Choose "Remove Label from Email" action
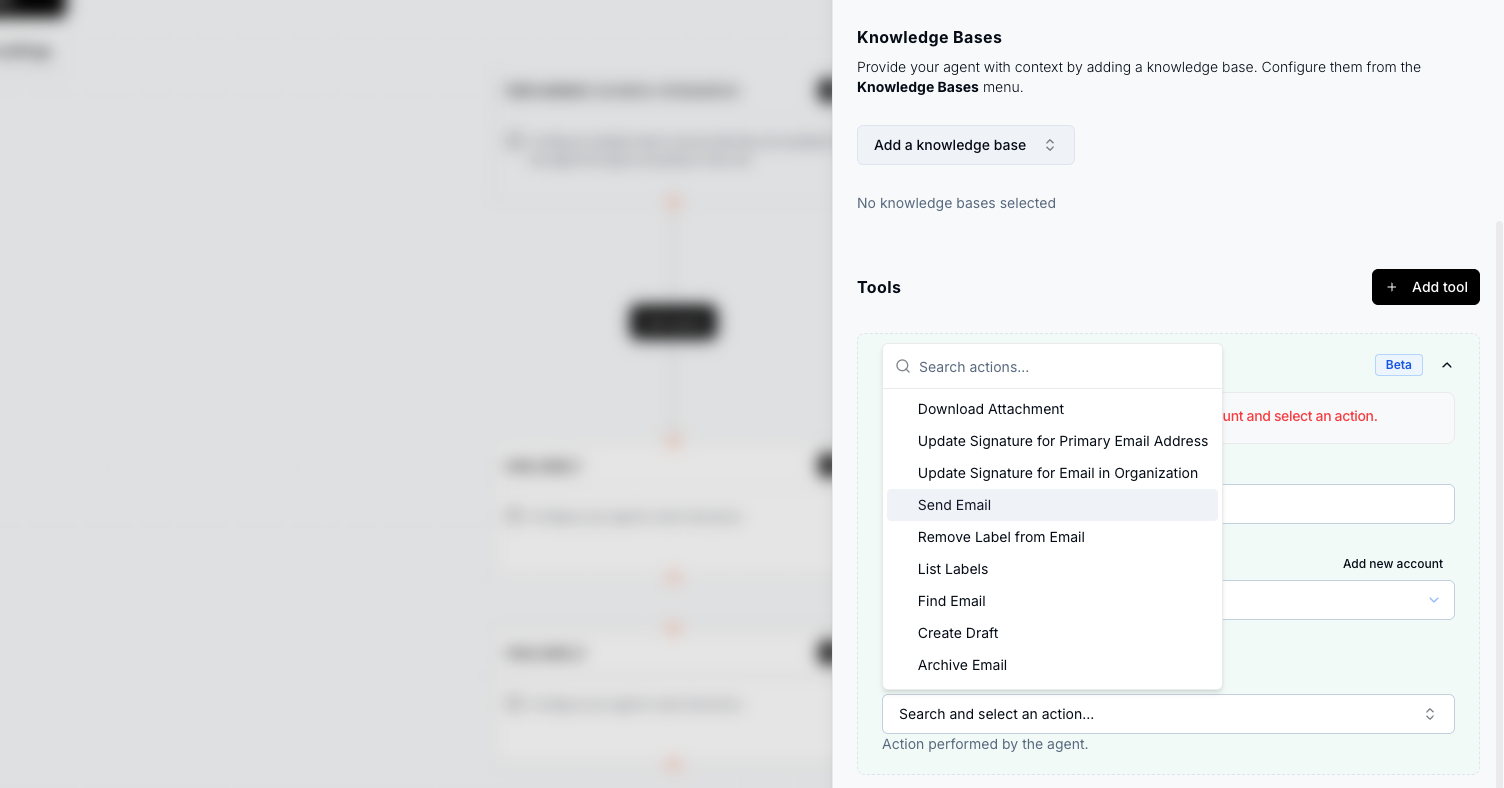 (x=1000, y=537)
